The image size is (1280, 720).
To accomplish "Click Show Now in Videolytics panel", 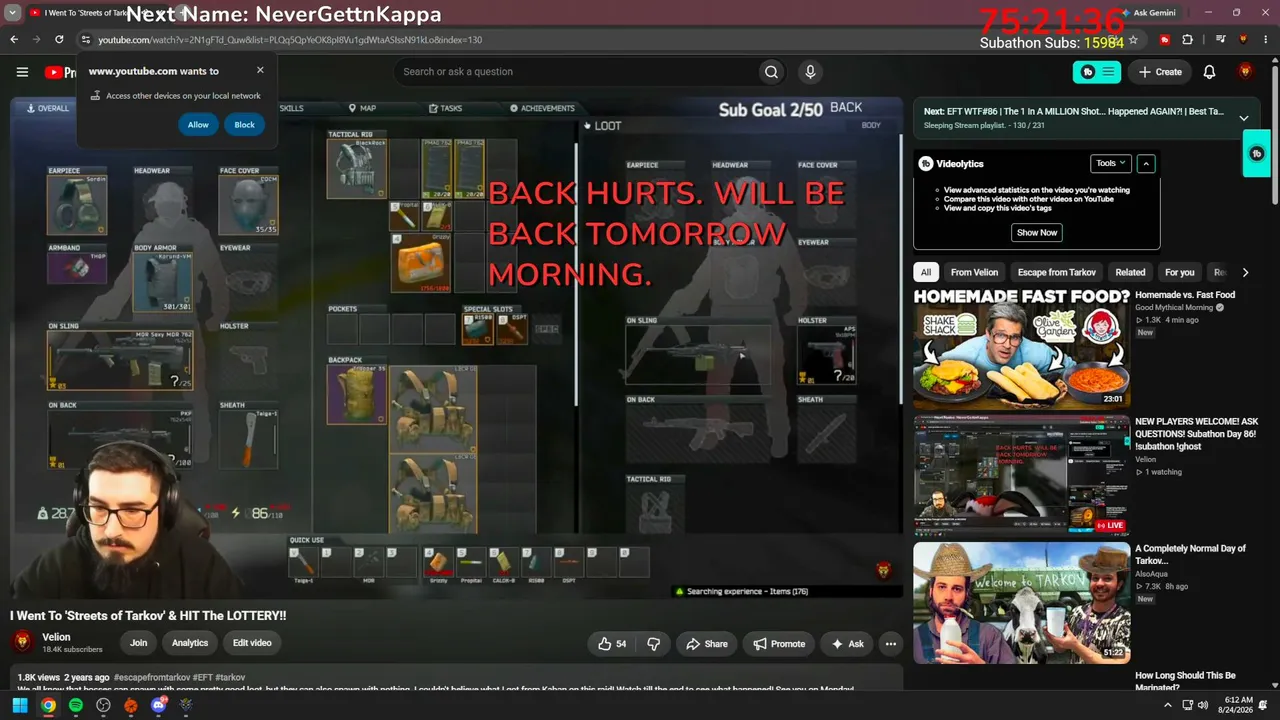I will (1037, 232).
